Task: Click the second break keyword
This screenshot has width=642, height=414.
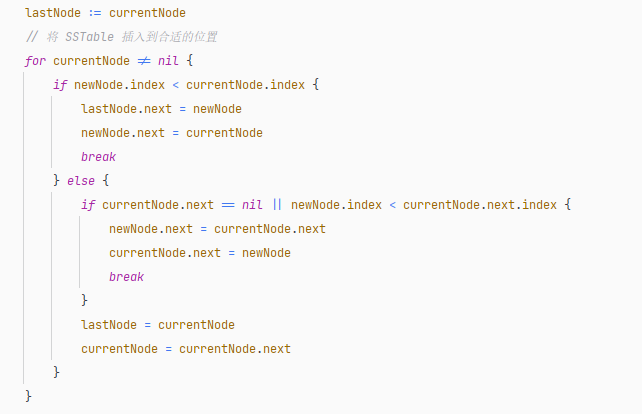Action: pyautogui.click(x=126, y=277)
